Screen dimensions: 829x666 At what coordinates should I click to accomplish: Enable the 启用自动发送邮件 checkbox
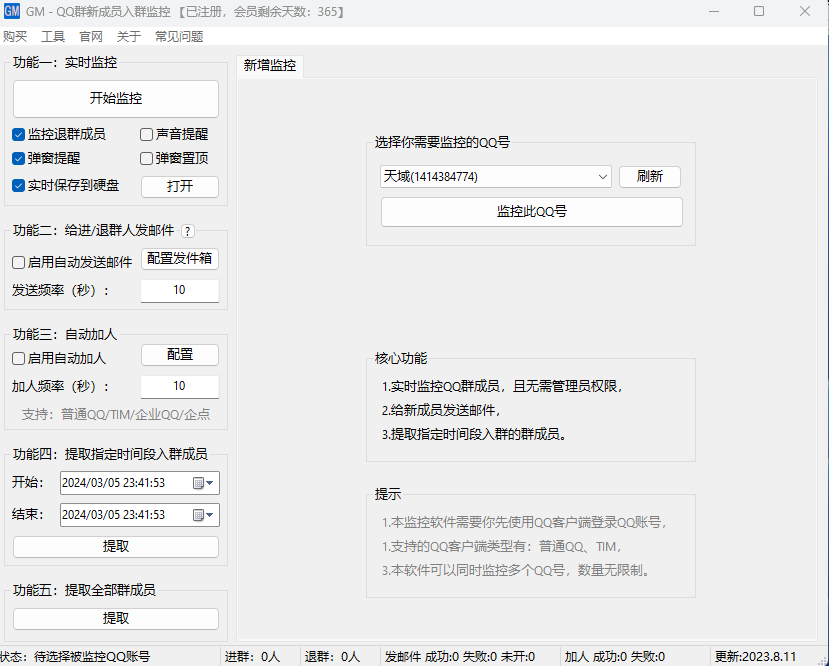(x=19, y=262)
